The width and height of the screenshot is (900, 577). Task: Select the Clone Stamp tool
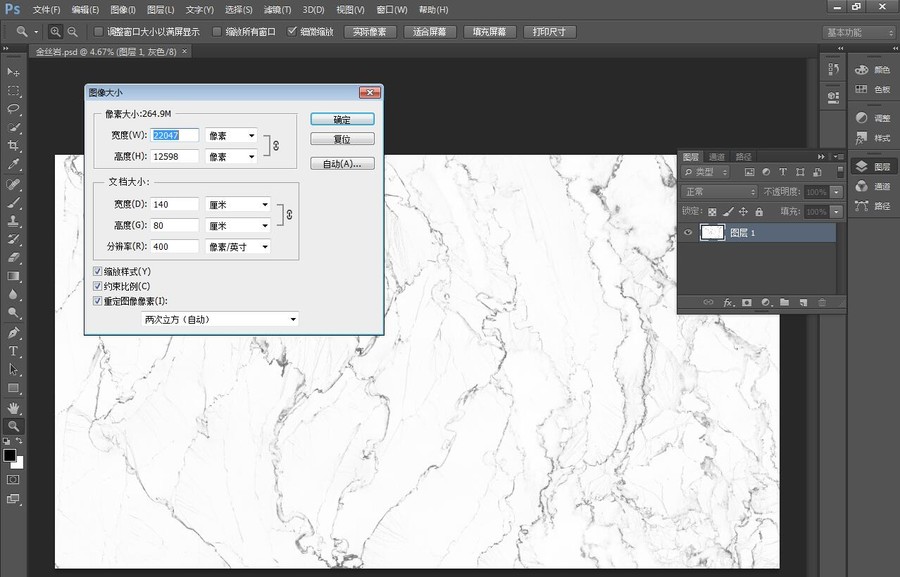click(x=13, y=221)
